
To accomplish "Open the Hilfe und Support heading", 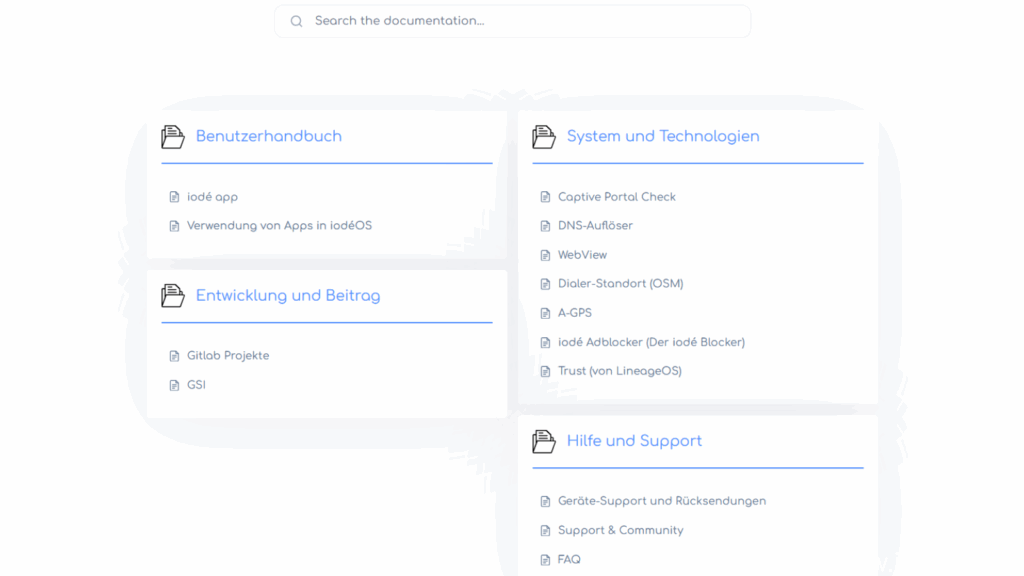I will pyautogui.click(x=634, y=441).
